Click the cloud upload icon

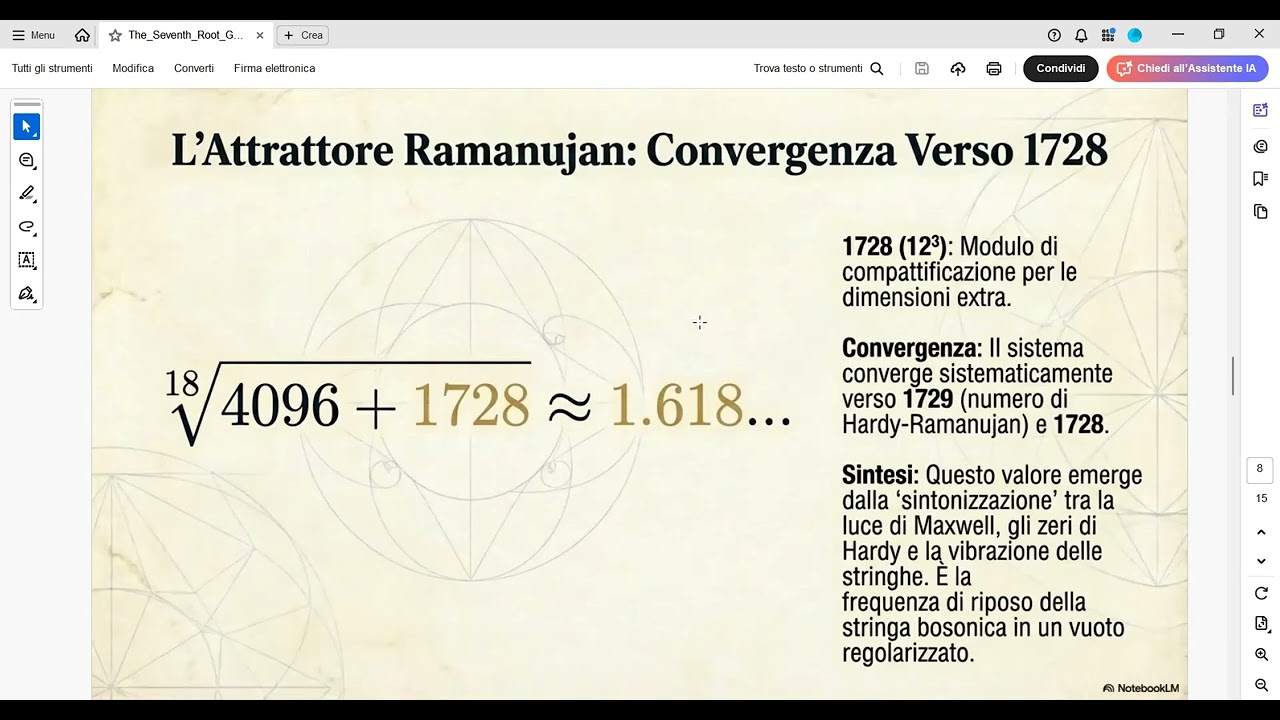(x=958, y=69)
